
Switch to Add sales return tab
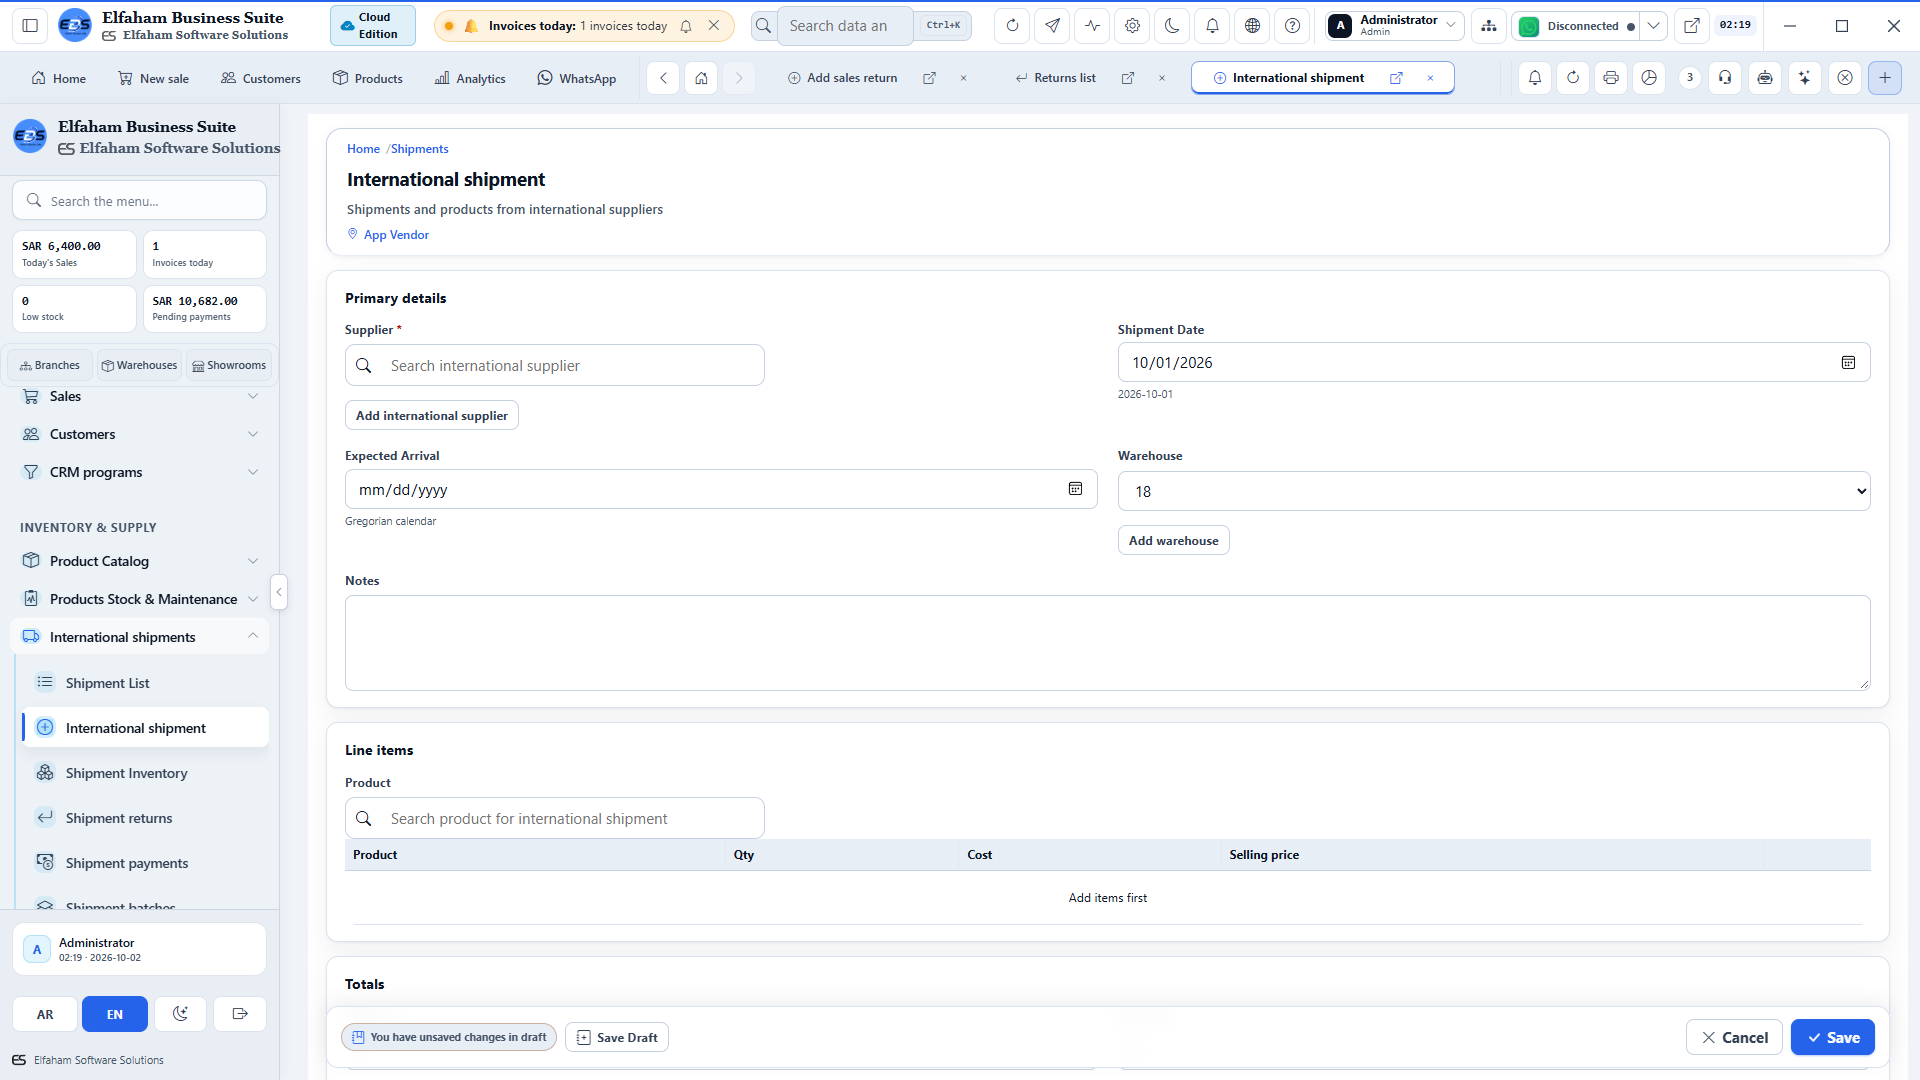843,78
